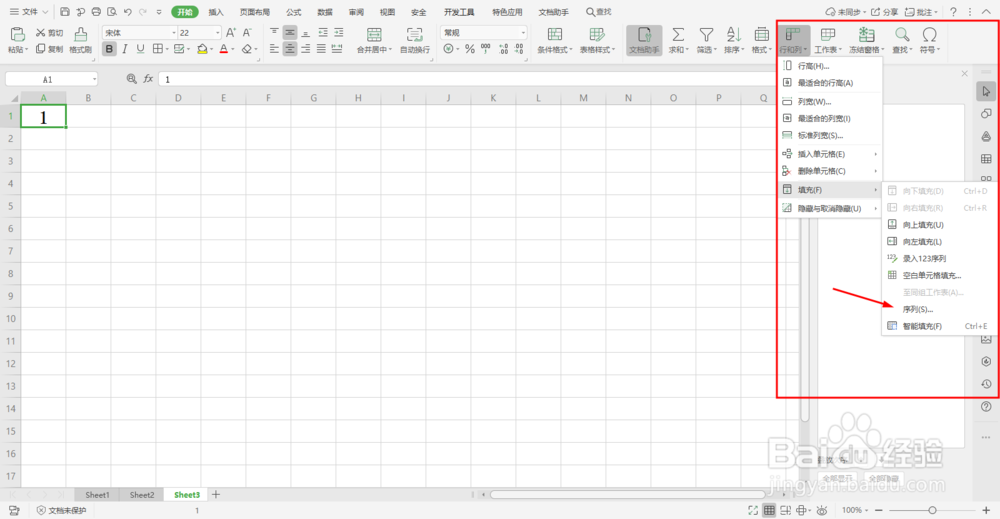Click the eye protection mode icon
1000x519 pixels.
[822, 510]
